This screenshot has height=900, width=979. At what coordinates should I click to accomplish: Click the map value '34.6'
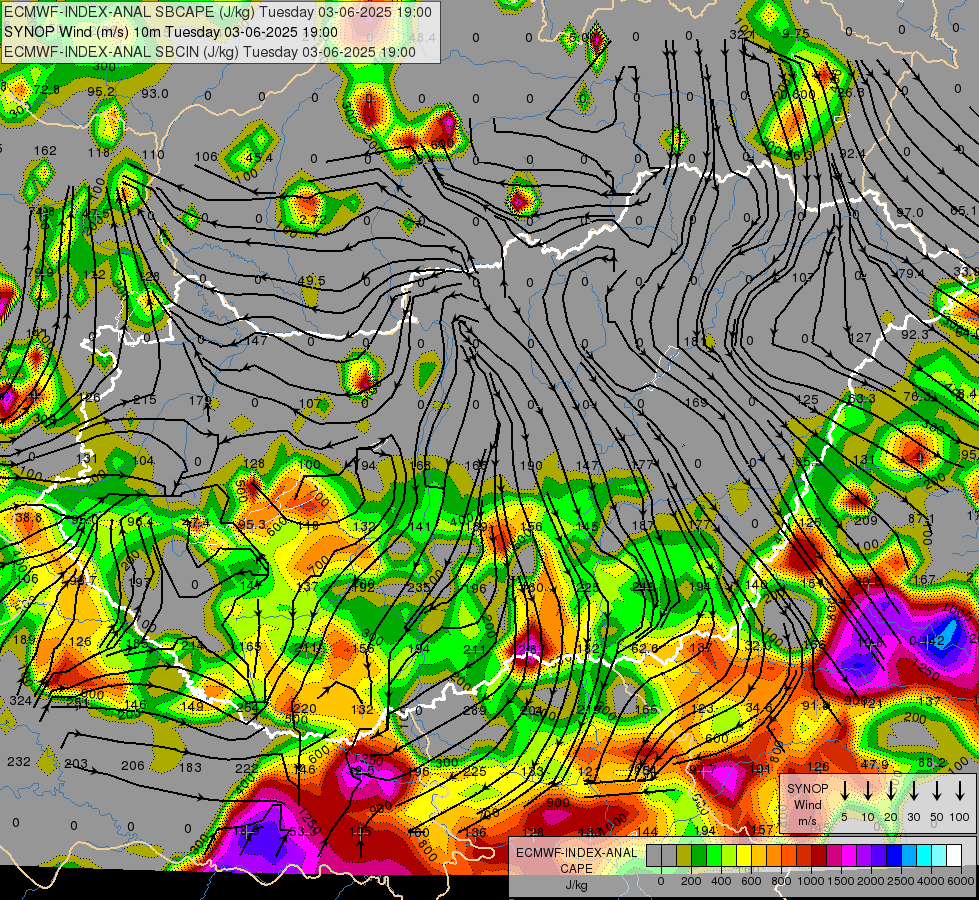pyautogui.click(x=759, y=708)
